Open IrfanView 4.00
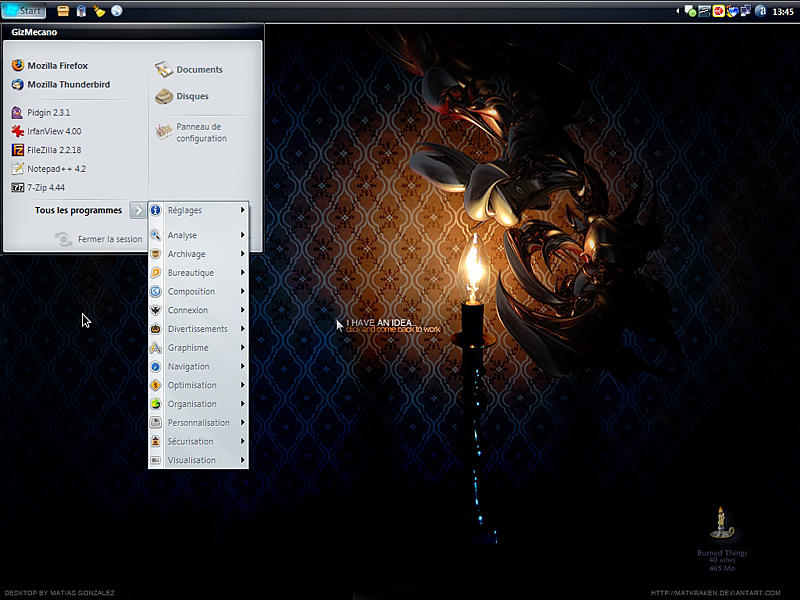The height and width of the screenshot is (600, 800). [46, 131]
